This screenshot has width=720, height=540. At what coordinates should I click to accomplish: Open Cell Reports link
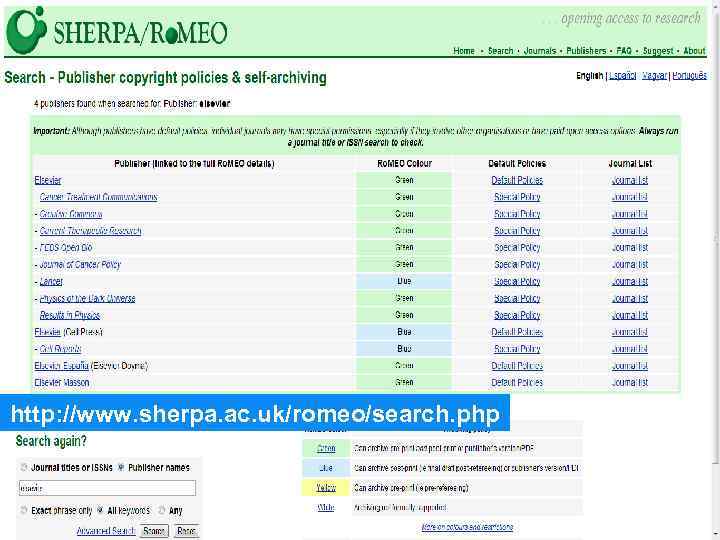tap(60, 349)
